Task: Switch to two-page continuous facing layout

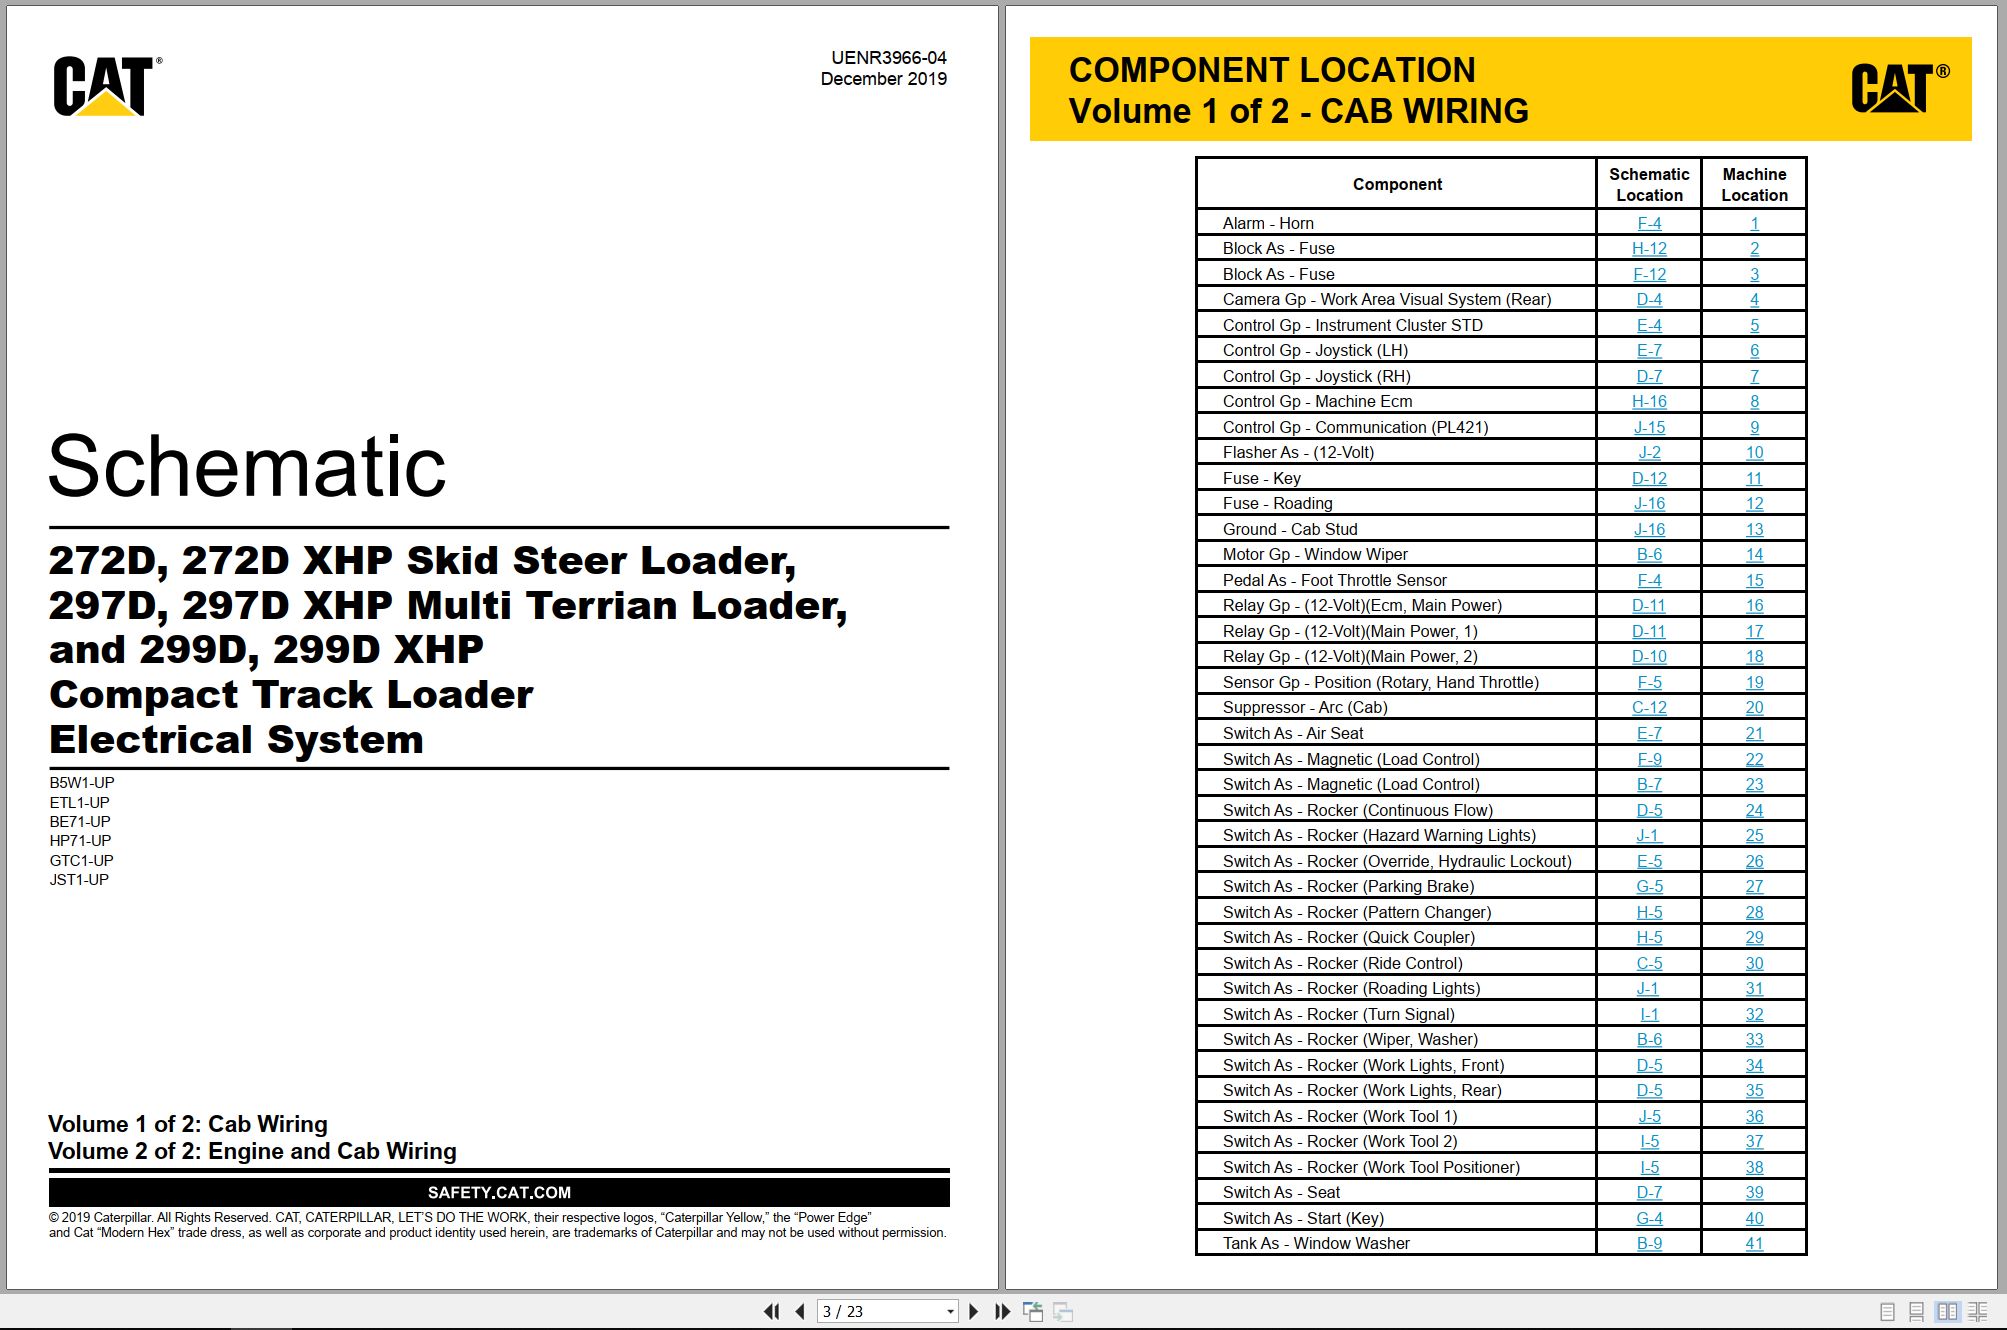Action: tap(1977, 1311)
